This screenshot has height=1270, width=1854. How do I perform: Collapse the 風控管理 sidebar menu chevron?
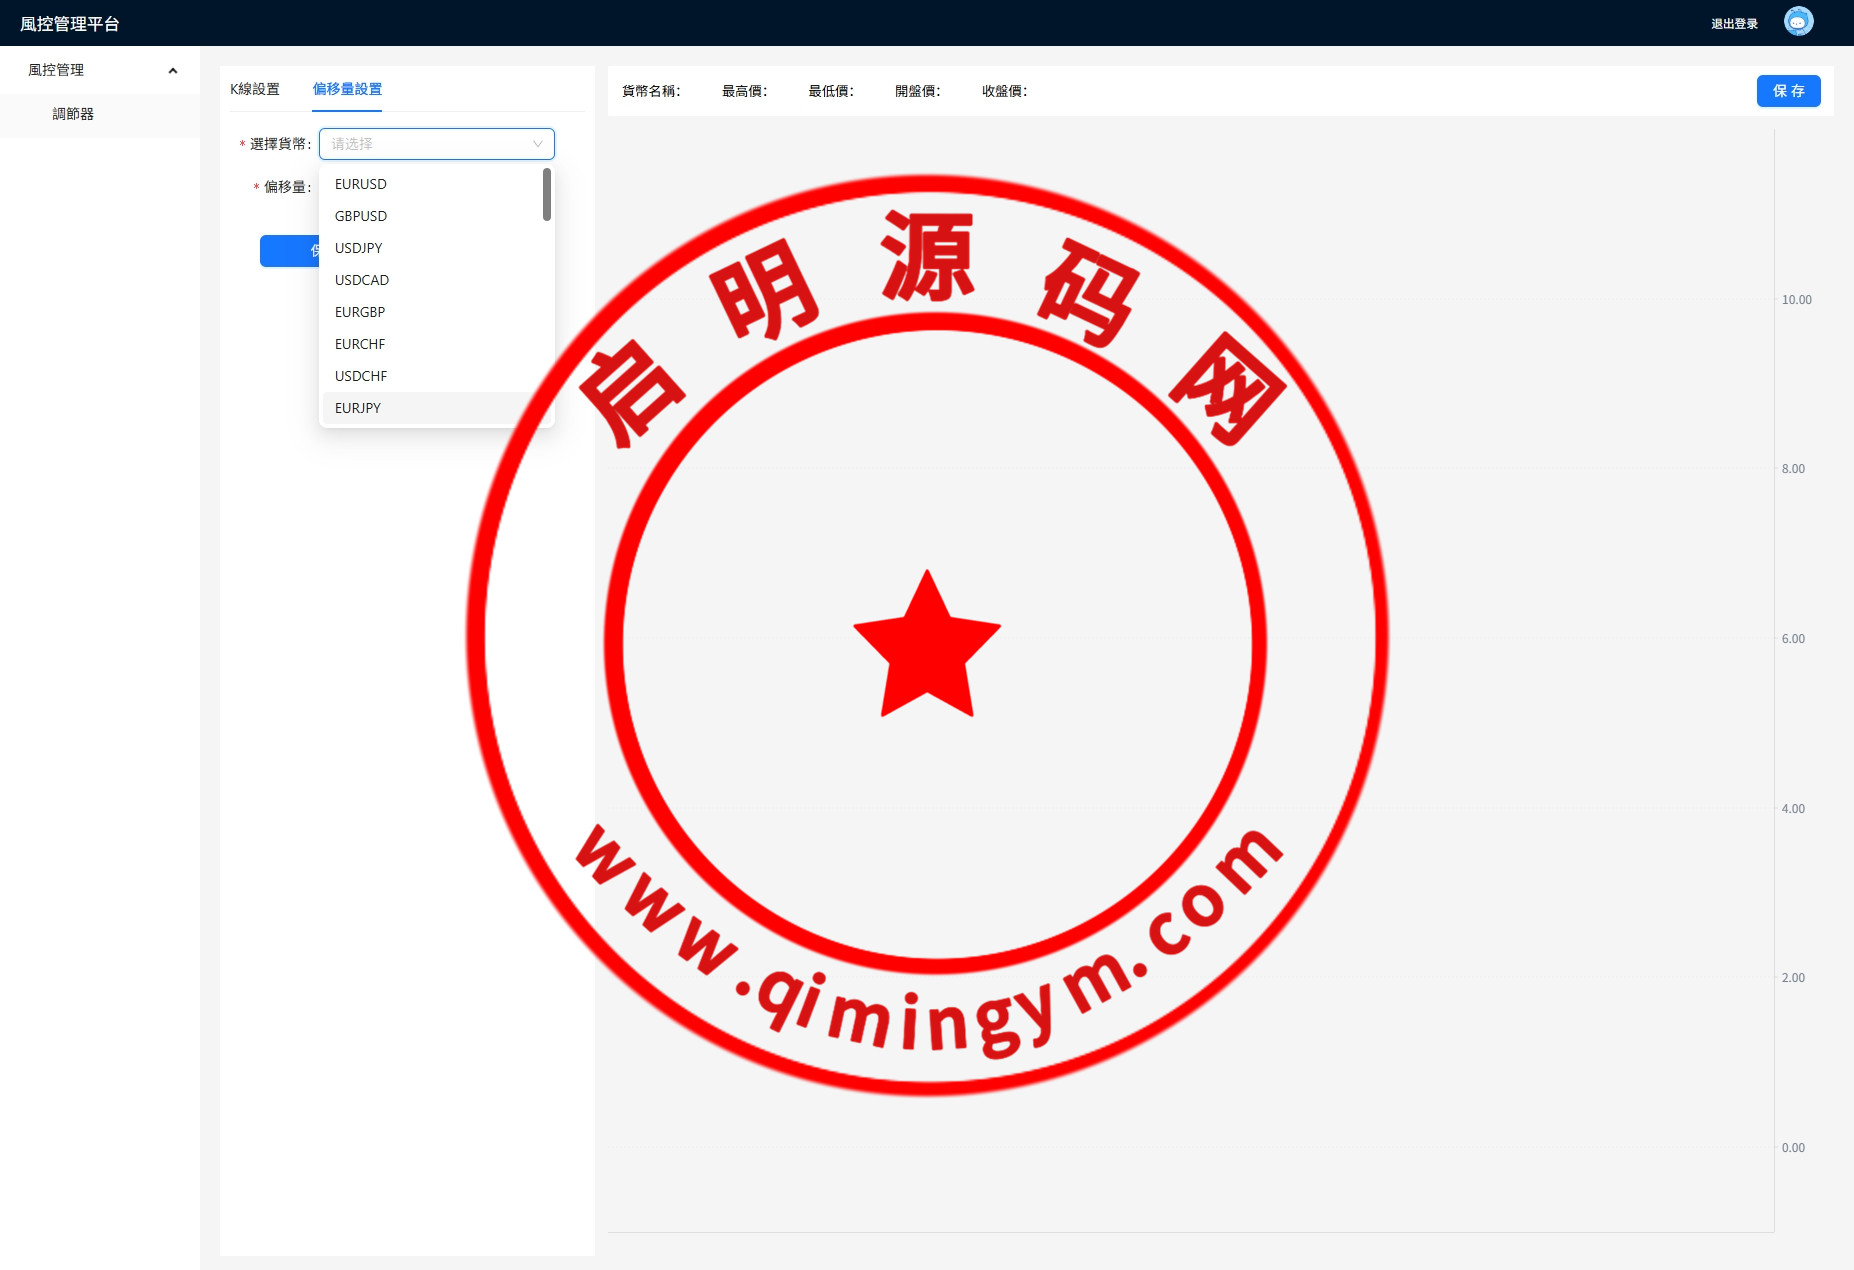coord(173,70)
